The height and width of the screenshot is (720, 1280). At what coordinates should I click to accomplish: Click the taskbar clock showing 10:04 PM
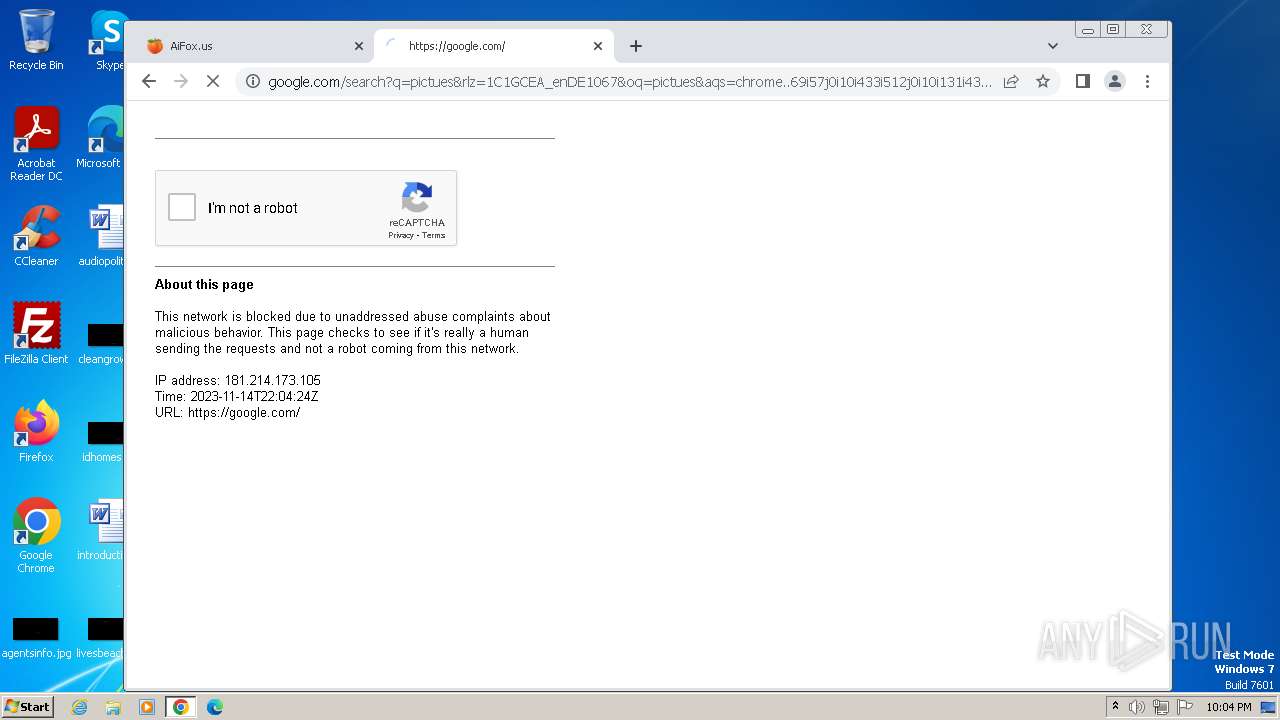[x=1228, y=707]
